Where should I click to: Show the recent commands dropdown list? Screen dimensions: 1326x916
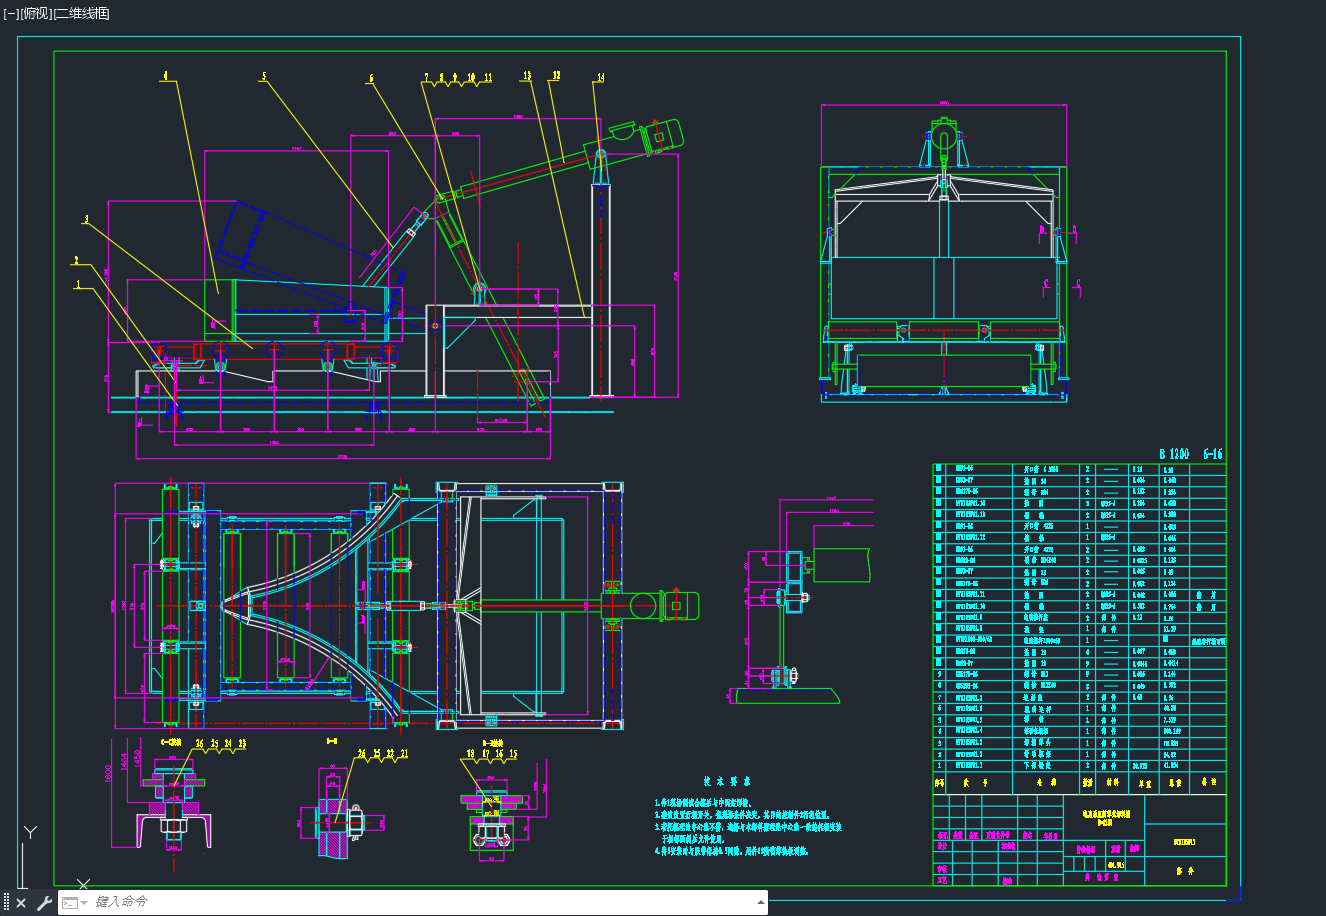pos(74,903)
